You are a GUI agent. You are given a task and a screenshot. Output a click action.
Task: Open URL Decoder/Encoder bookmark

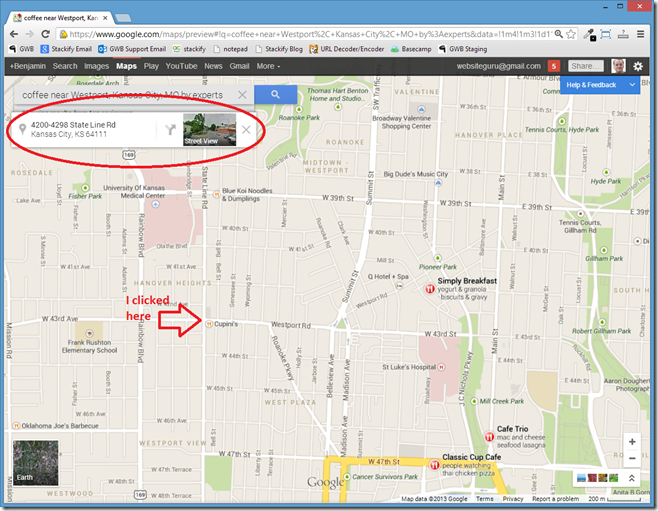pos(347,49)
